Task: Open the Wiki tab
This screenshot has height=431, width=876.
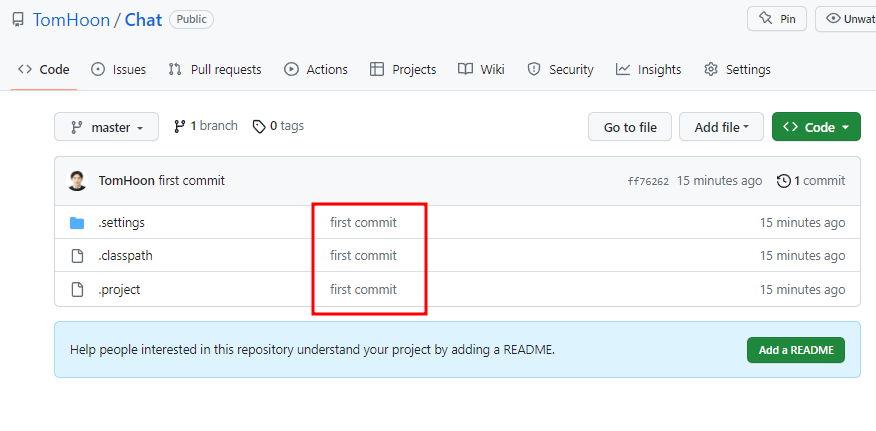Action: coord(481,70)
